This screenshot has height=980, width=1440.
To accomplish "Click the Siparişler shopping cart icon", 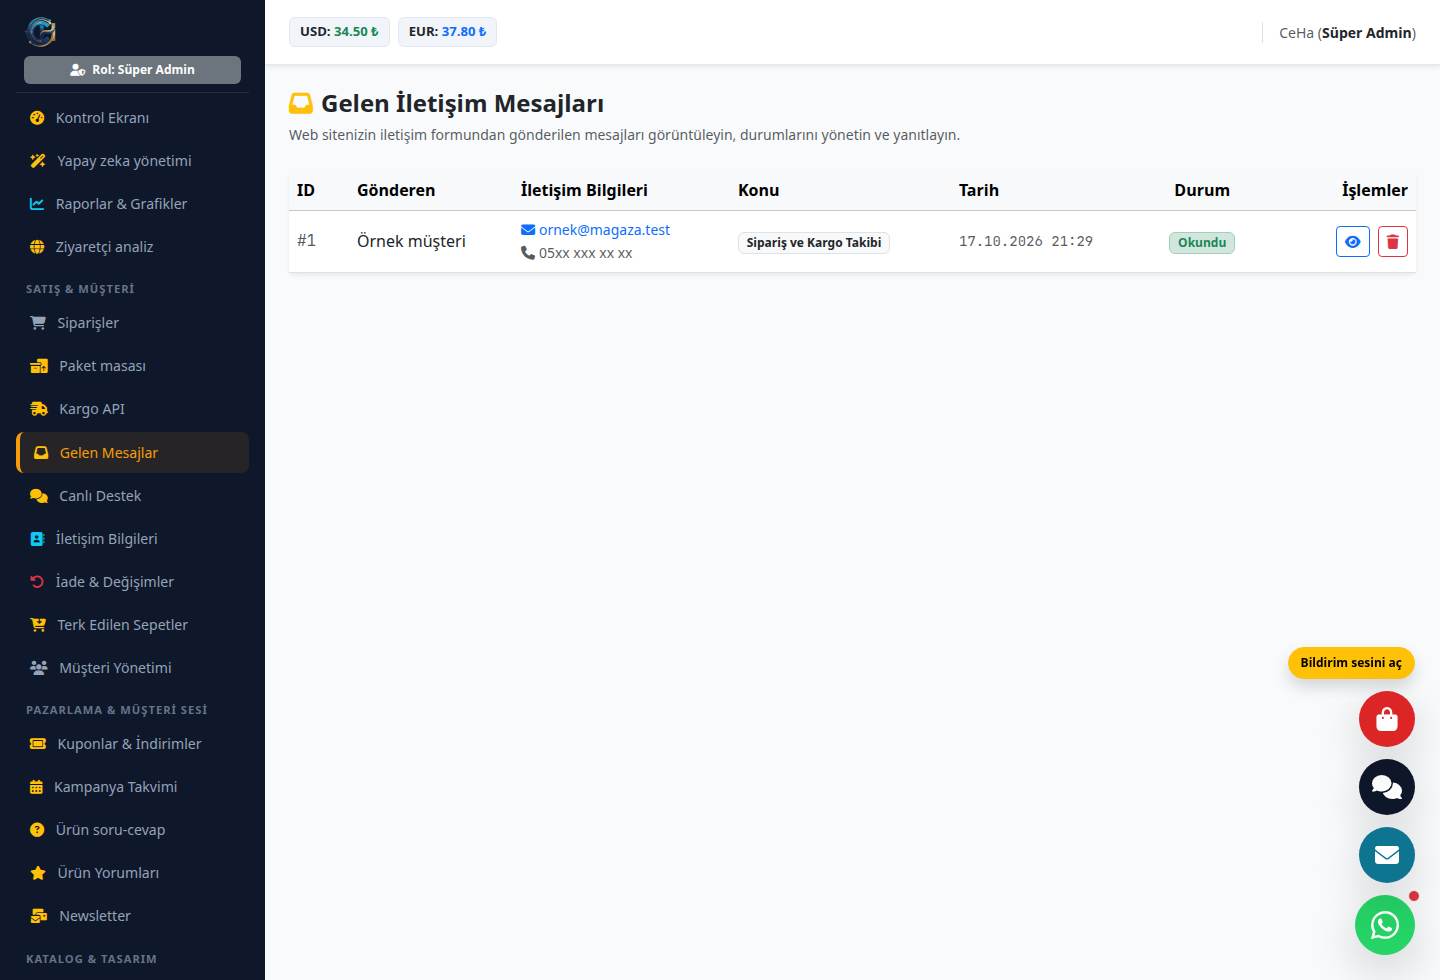I will (x=38, y=323).
